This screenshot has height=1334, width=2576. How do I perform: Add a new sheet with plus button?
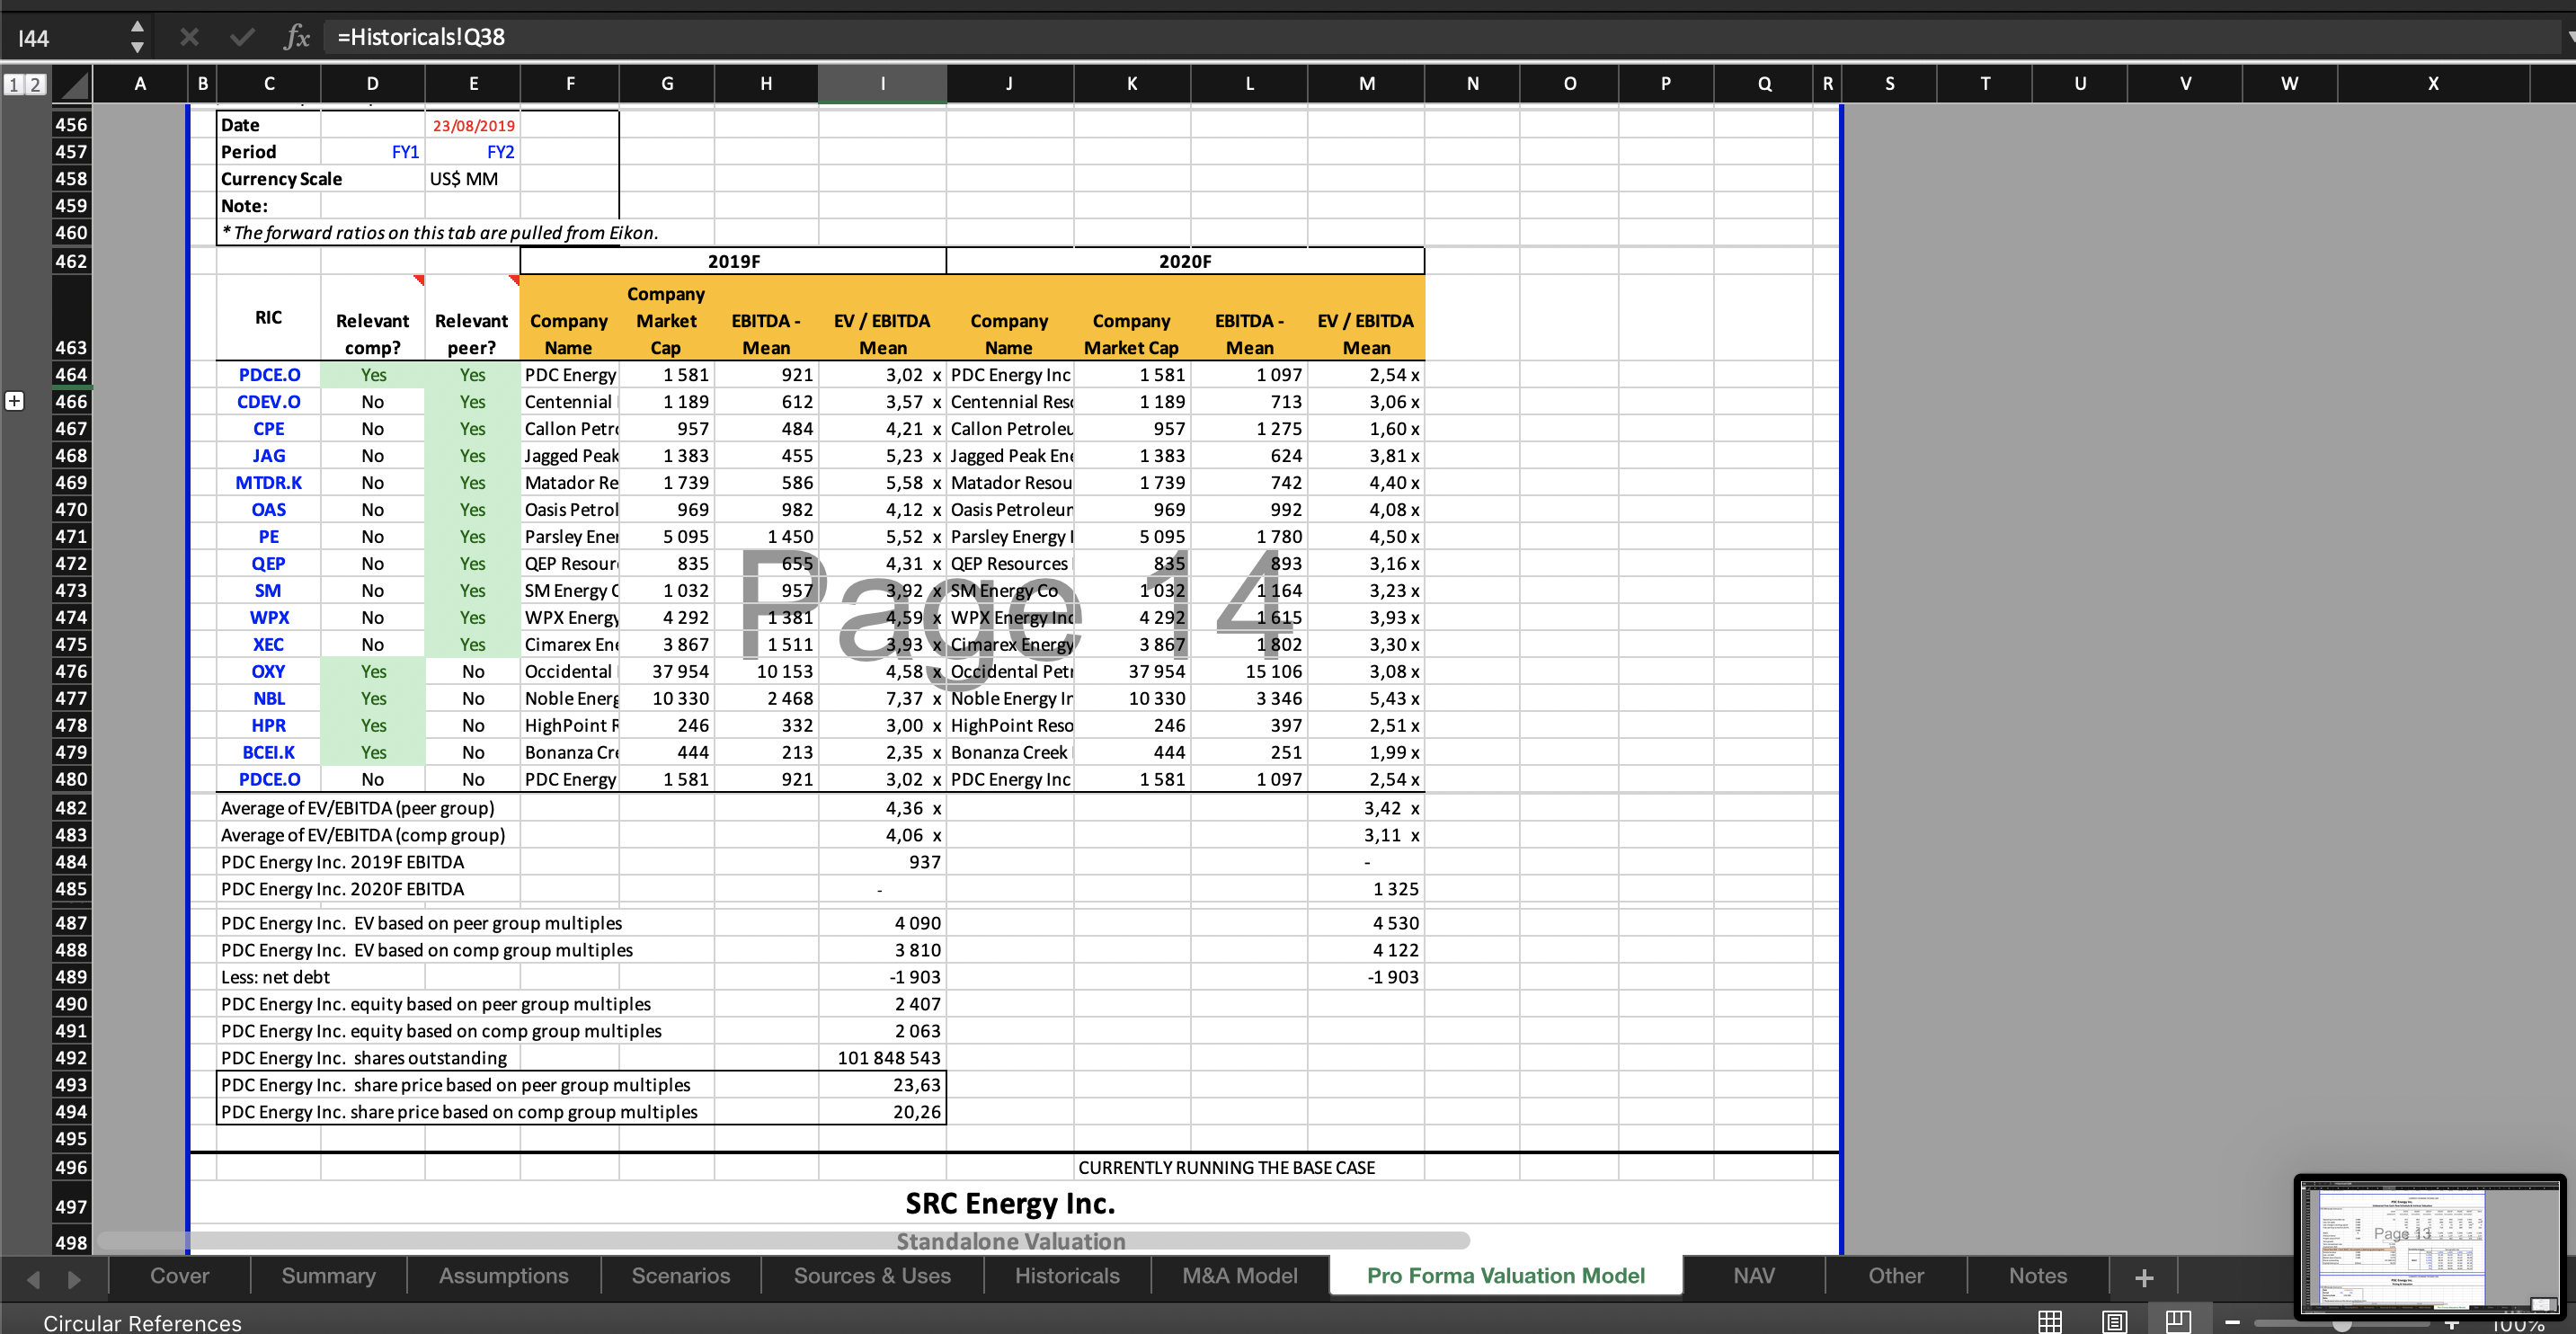(x=2143, y=1277)
